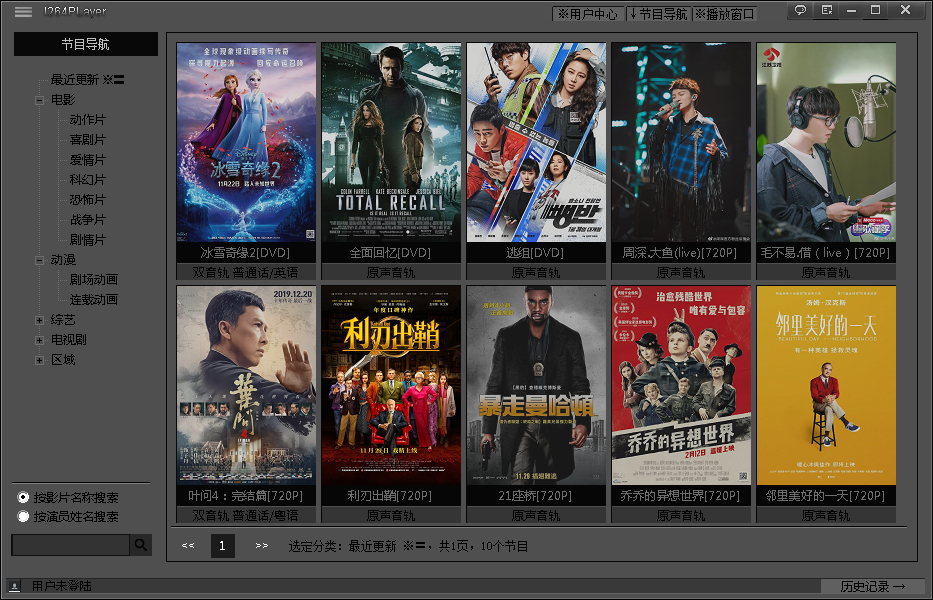Select 综艺 tree label
Viewport: 933px width, 600px height.
[63, 320]
